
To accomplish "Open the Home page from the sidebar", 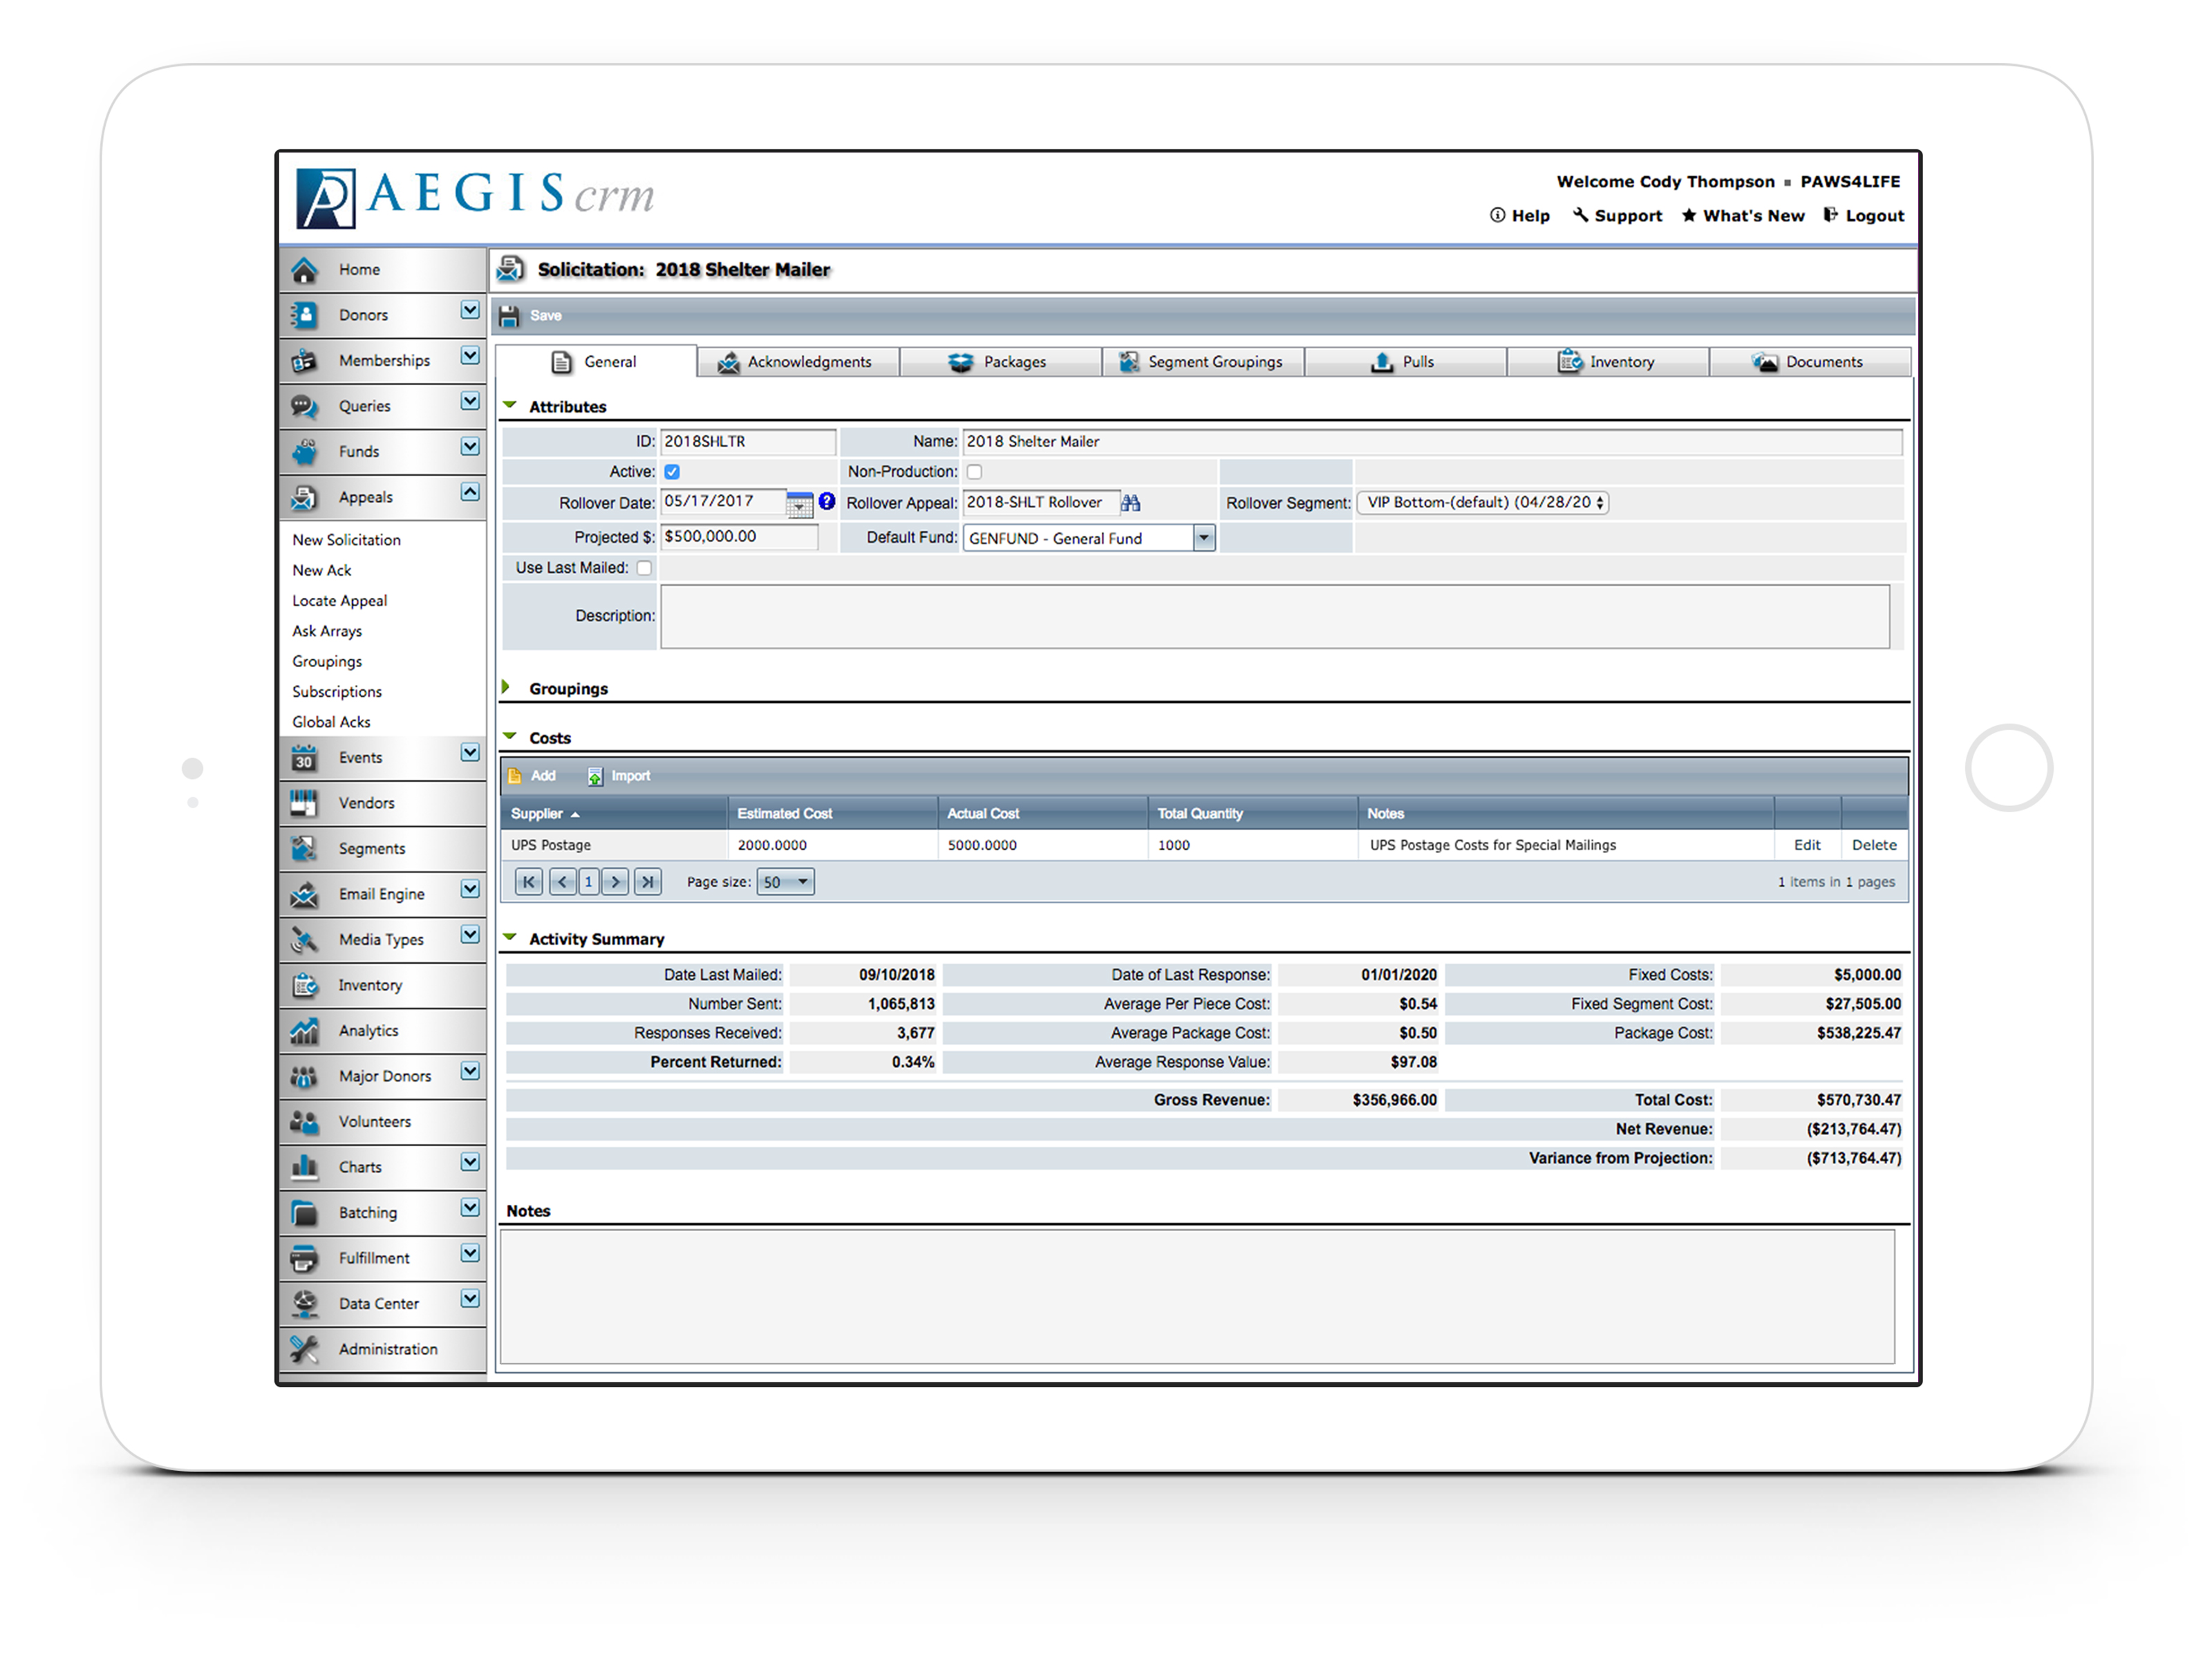I will click(x=360, y=269).
